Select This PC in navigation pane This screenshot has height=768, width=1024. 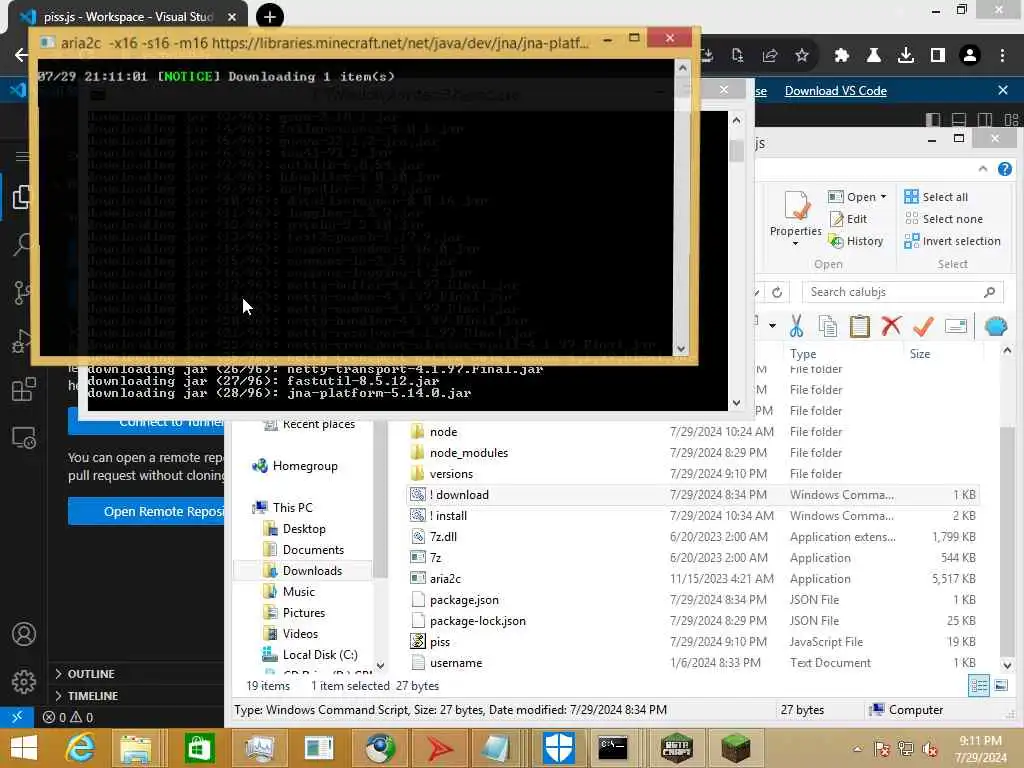pyautogui.click(x=293, y=508)
